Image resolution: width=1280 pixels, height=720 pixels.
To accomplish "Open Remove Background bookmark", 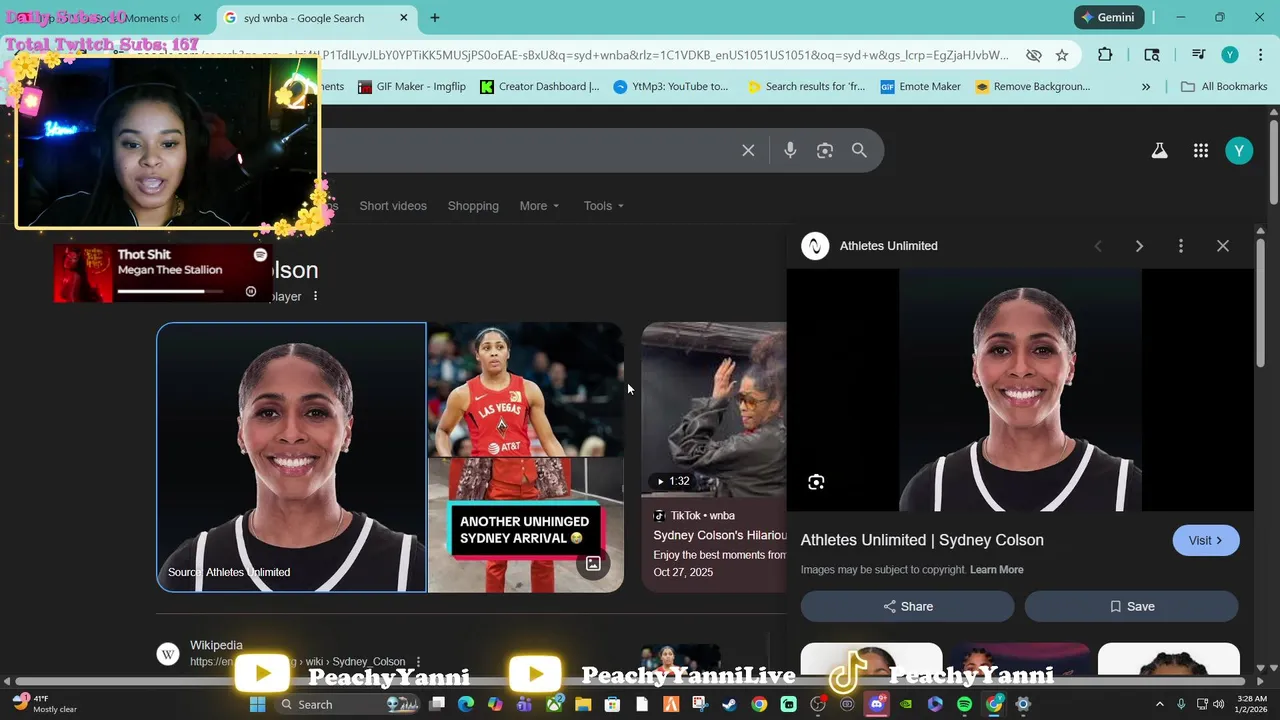I will pyautogui.click(x=1033, y=87).
